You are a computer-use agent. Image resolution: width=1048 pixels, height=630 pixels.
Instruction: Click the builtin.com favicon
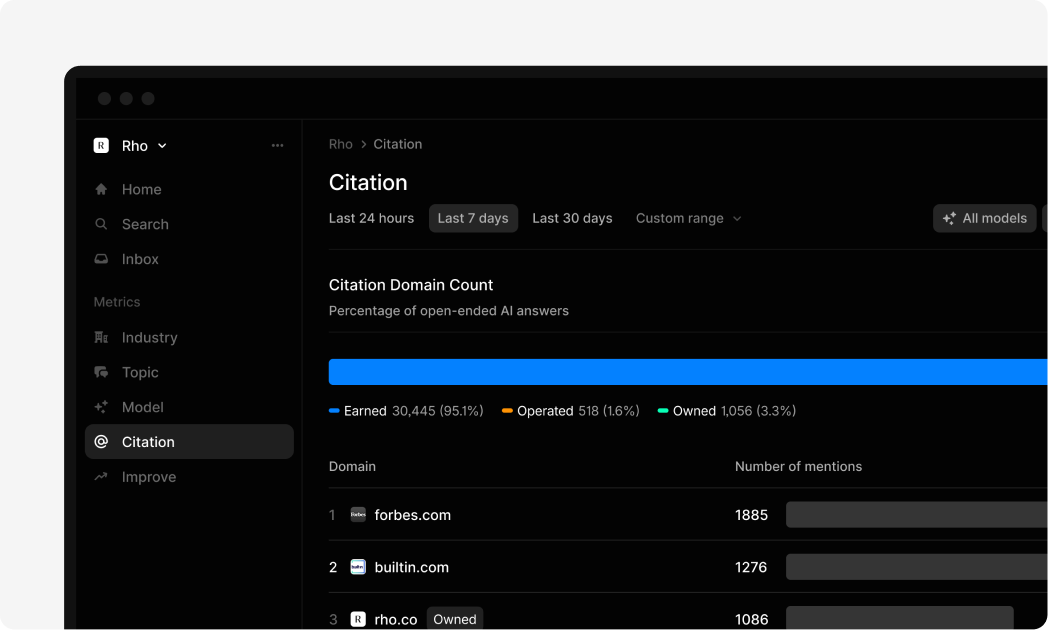358,567
